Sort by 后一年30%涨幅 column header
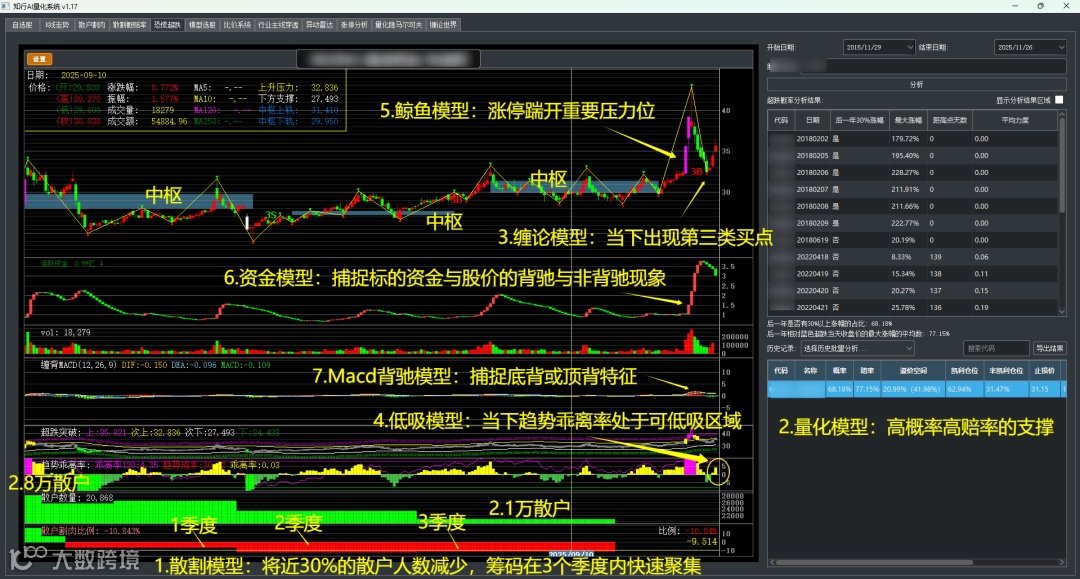Image resolution: width=1080 pixels, height=579 pixels. click(x=858, y=120)
